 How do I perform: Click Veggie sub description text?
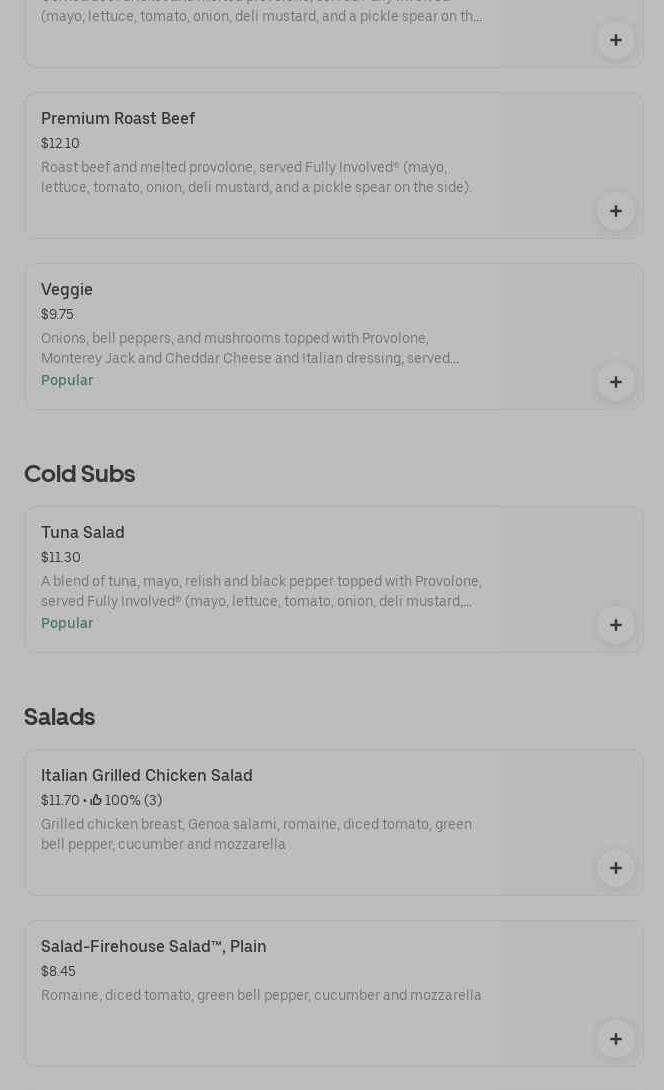[250, 349]
